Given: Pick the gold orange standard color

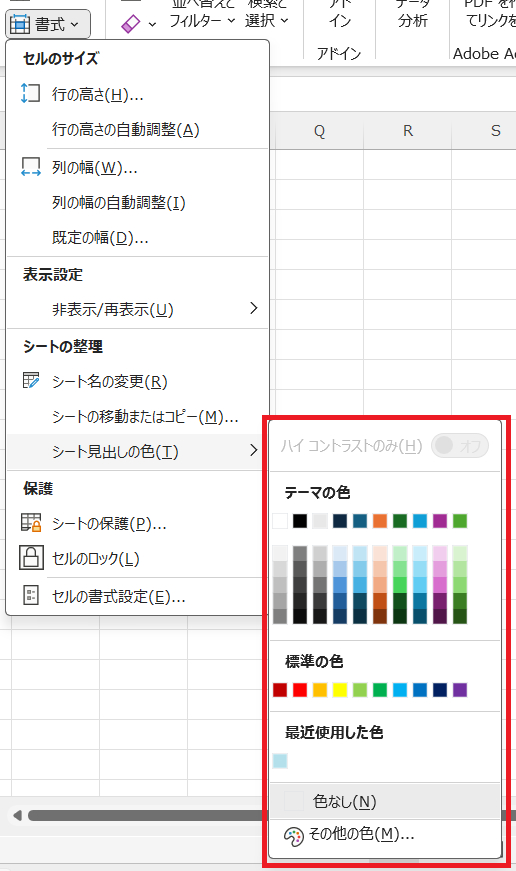Looking at the screenshot, I should [320, 690].
